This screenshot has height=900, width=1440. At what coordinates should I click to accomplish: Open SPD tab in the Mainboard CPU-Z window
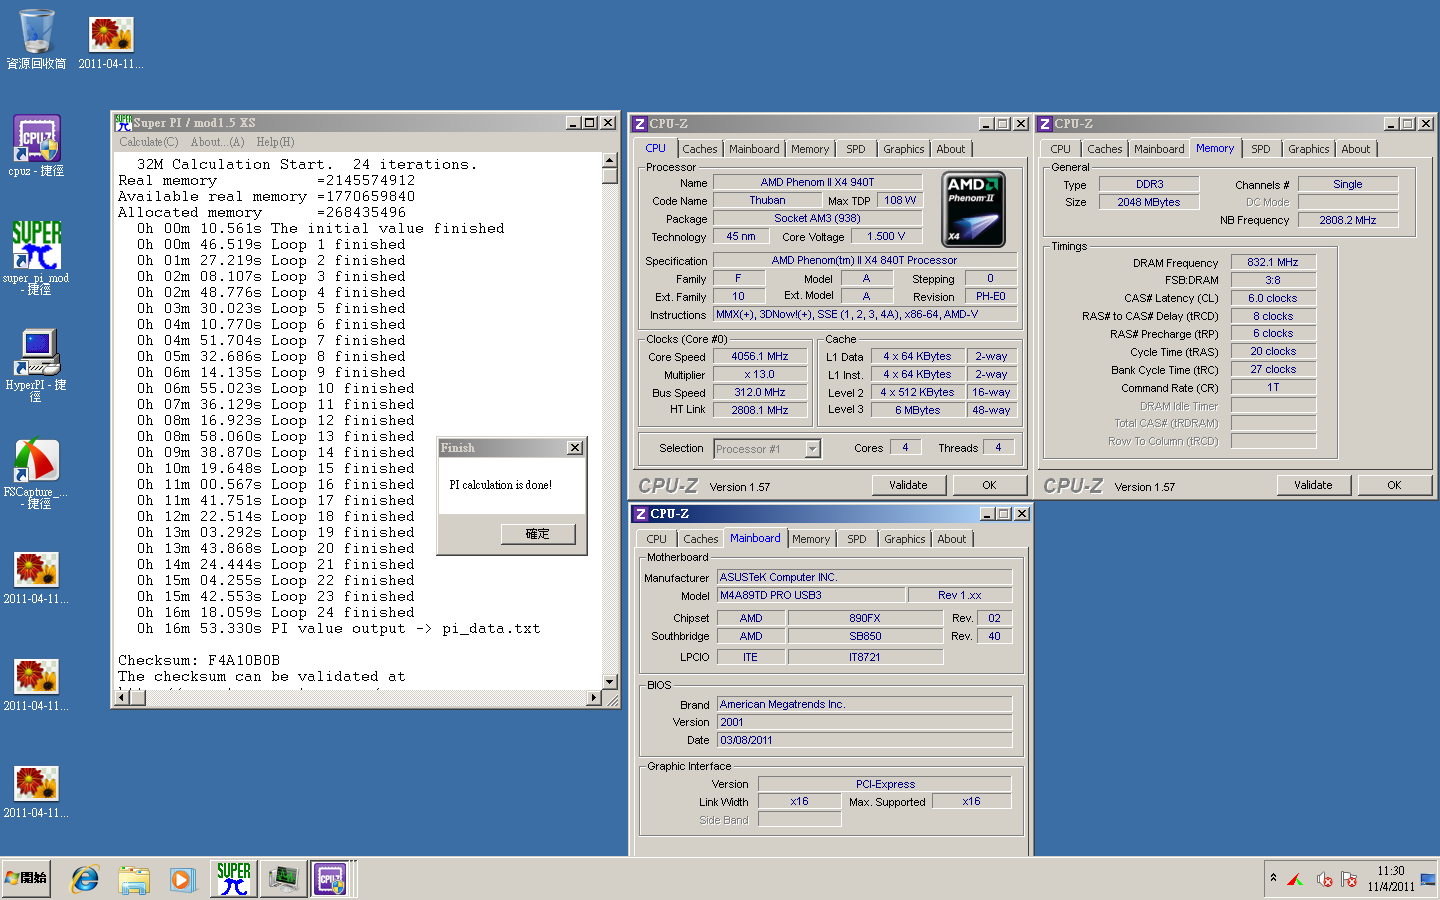click(x=857, y=539)
